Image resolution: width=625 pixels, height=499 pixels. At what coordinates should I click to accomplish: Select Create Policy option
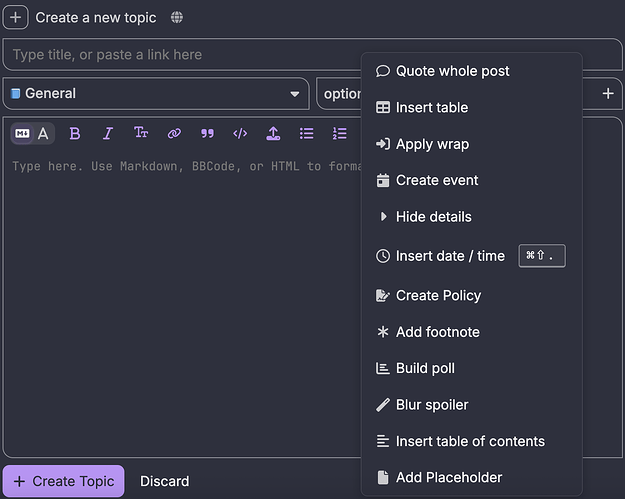point(472,296)
